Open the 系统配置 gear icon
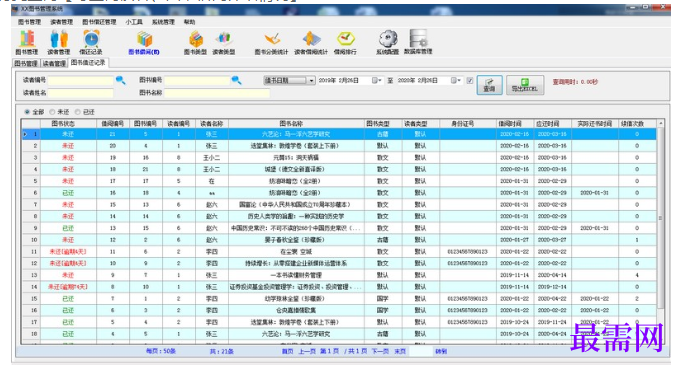The width and height of the screenshot is (682, 369). (388, 43)
